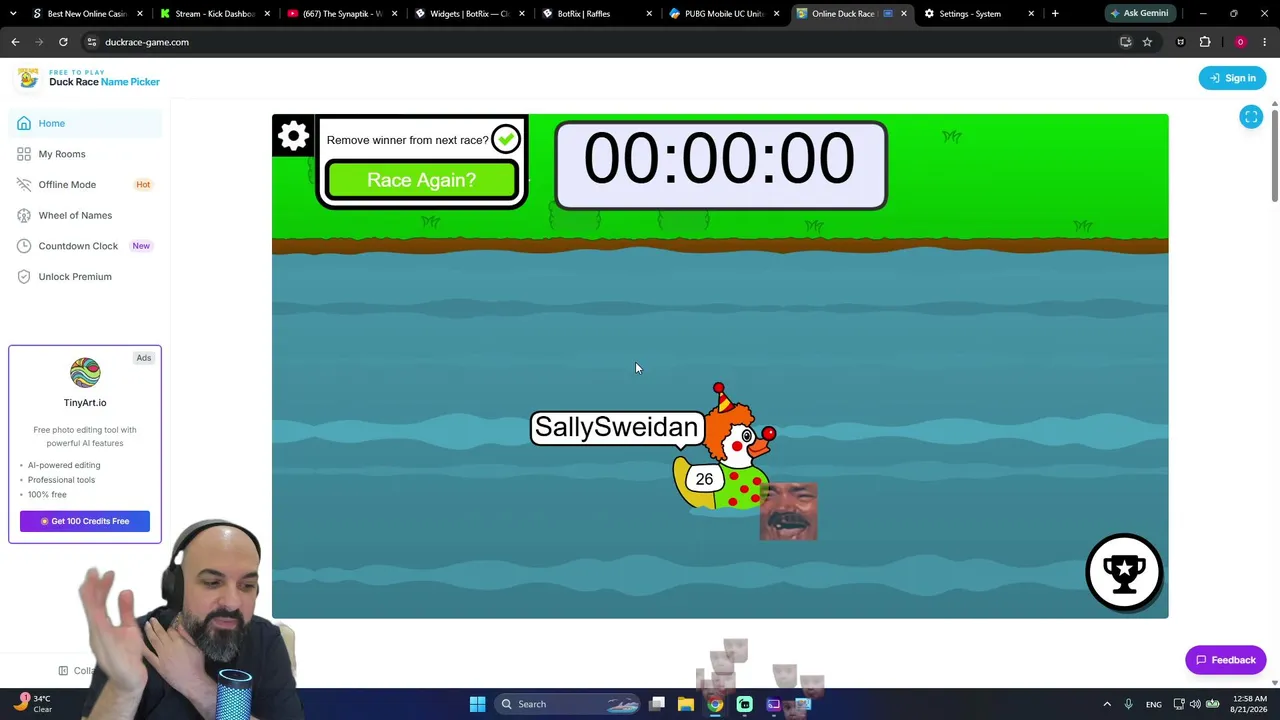1280x720 pixels.
Task: Close the Online Duck Race tab
Action: tap(904, 14)
